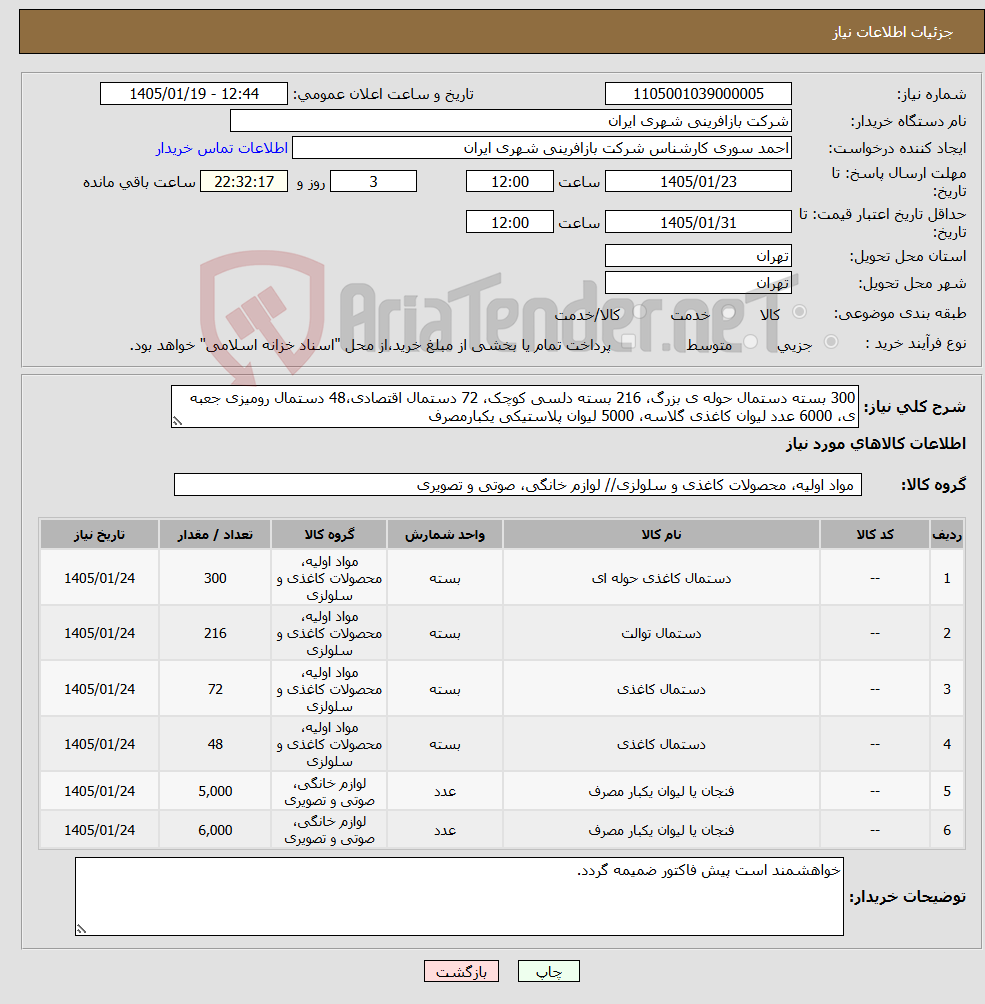Click the دستمال کاغذی cell in row 3

coord(661,689)
